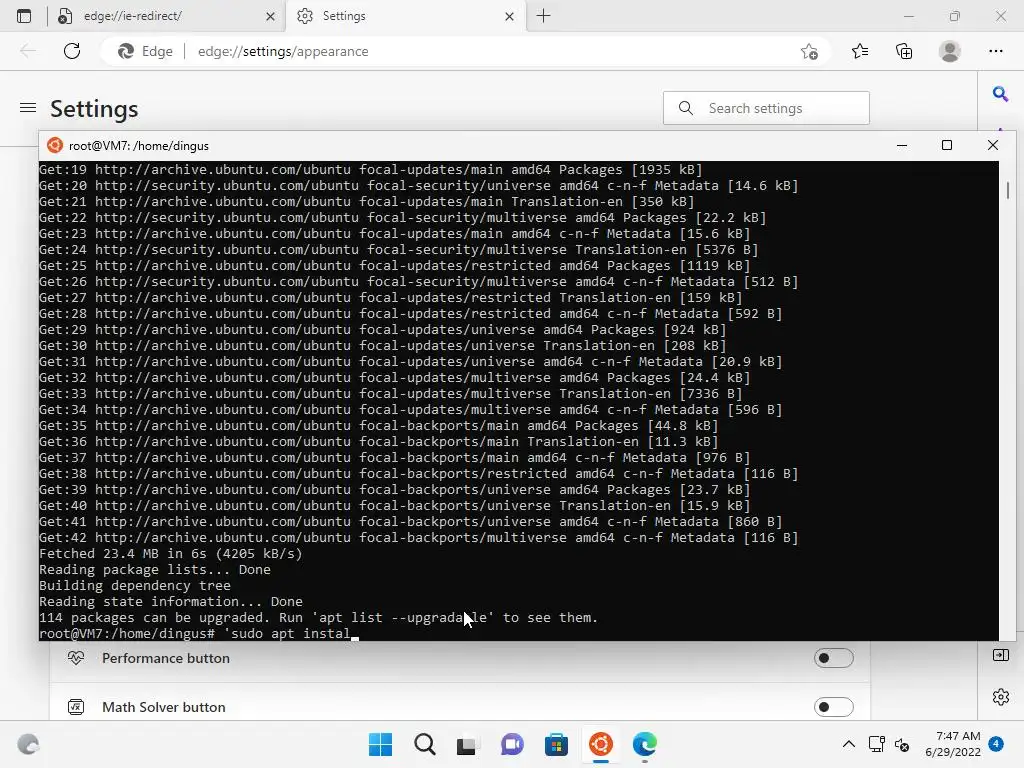Open the Favorites list icon
This screenshot has height=768, width=1024.
[x=860, y=51]
